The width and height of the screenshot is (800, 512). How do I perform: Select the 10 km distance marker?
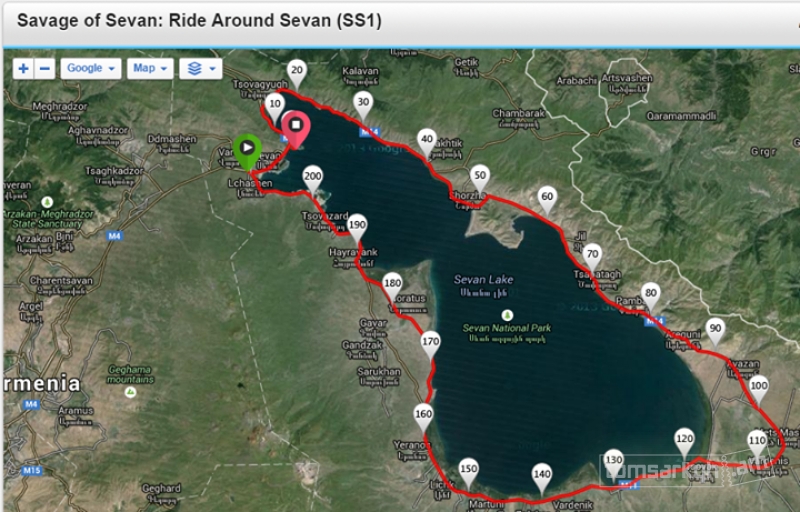click(275, 105)
